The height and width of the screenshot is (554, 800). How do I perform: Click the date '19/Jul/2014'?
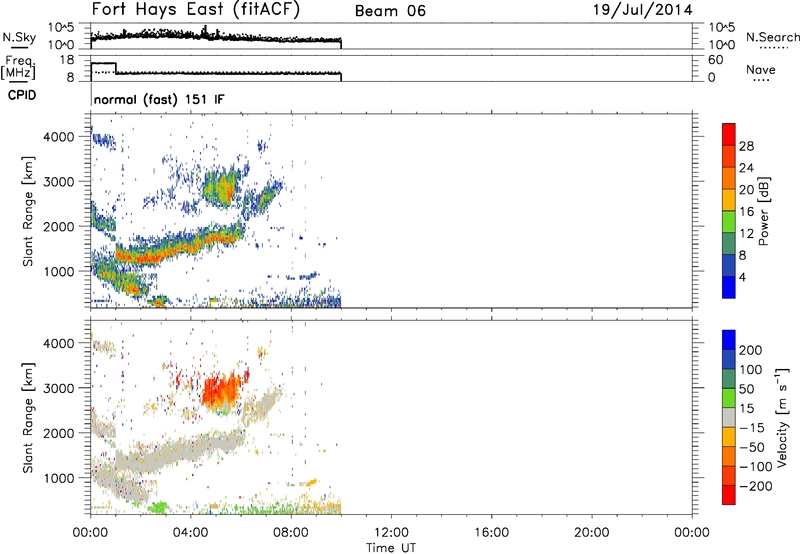tap(642, 10)
